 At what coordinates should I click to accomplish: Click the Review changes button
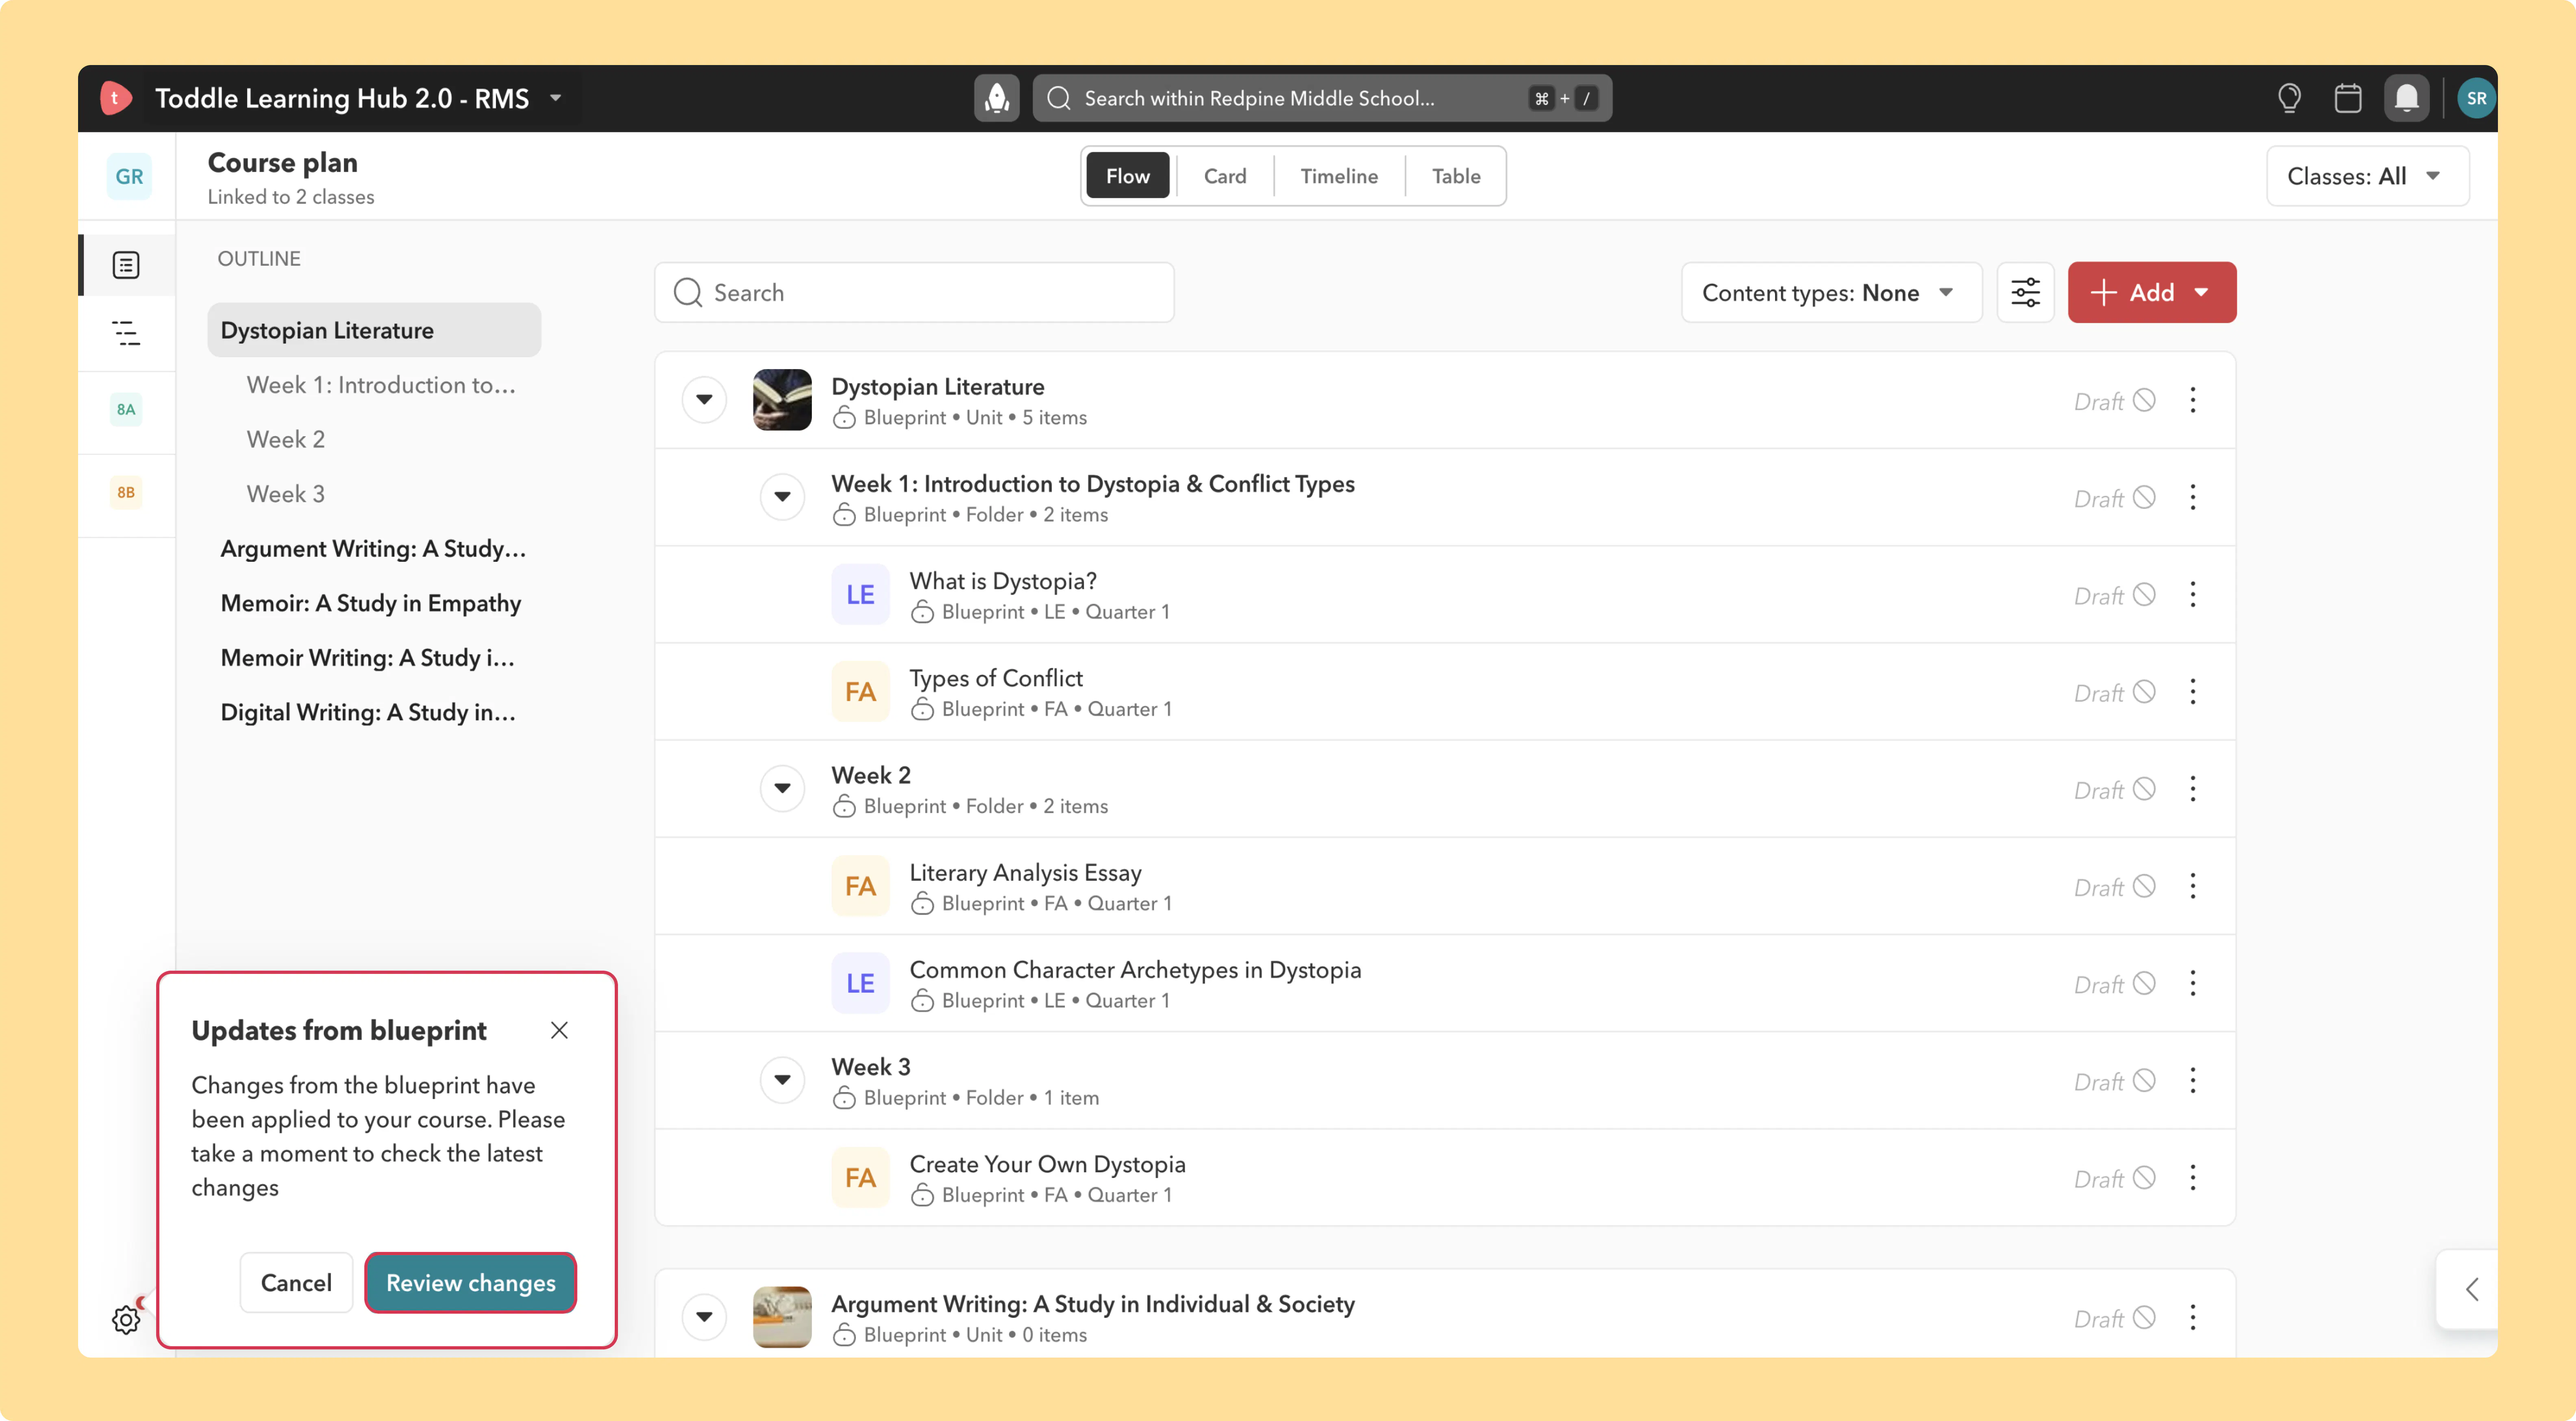[470, 1283]
